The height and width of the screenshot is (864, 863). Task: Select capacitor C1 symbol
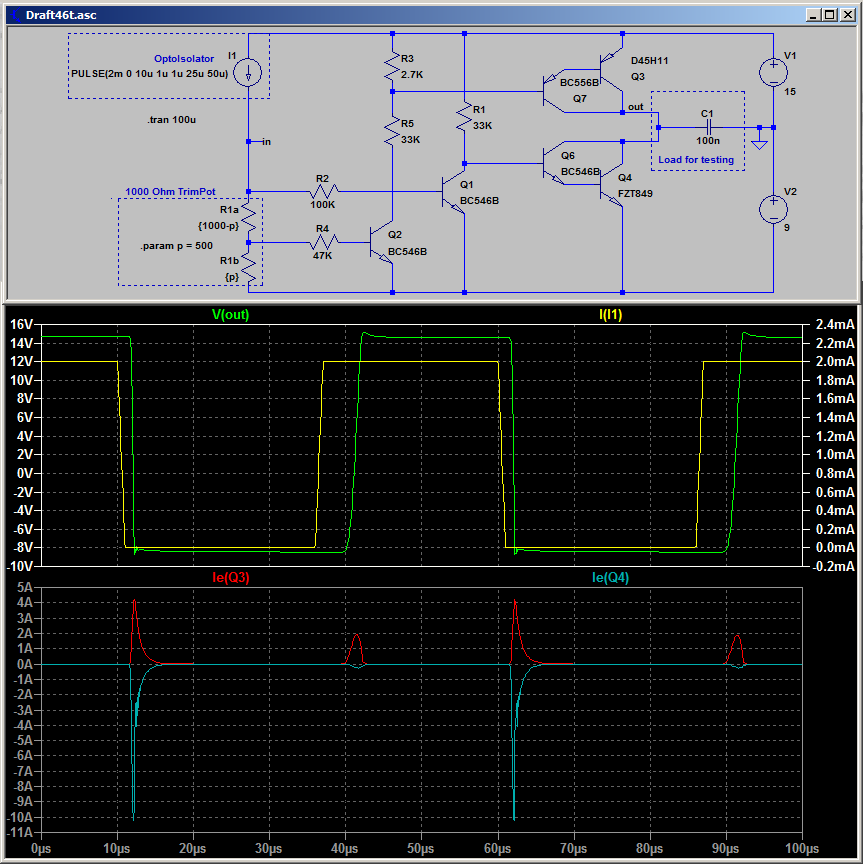click(x=709, y=128)
